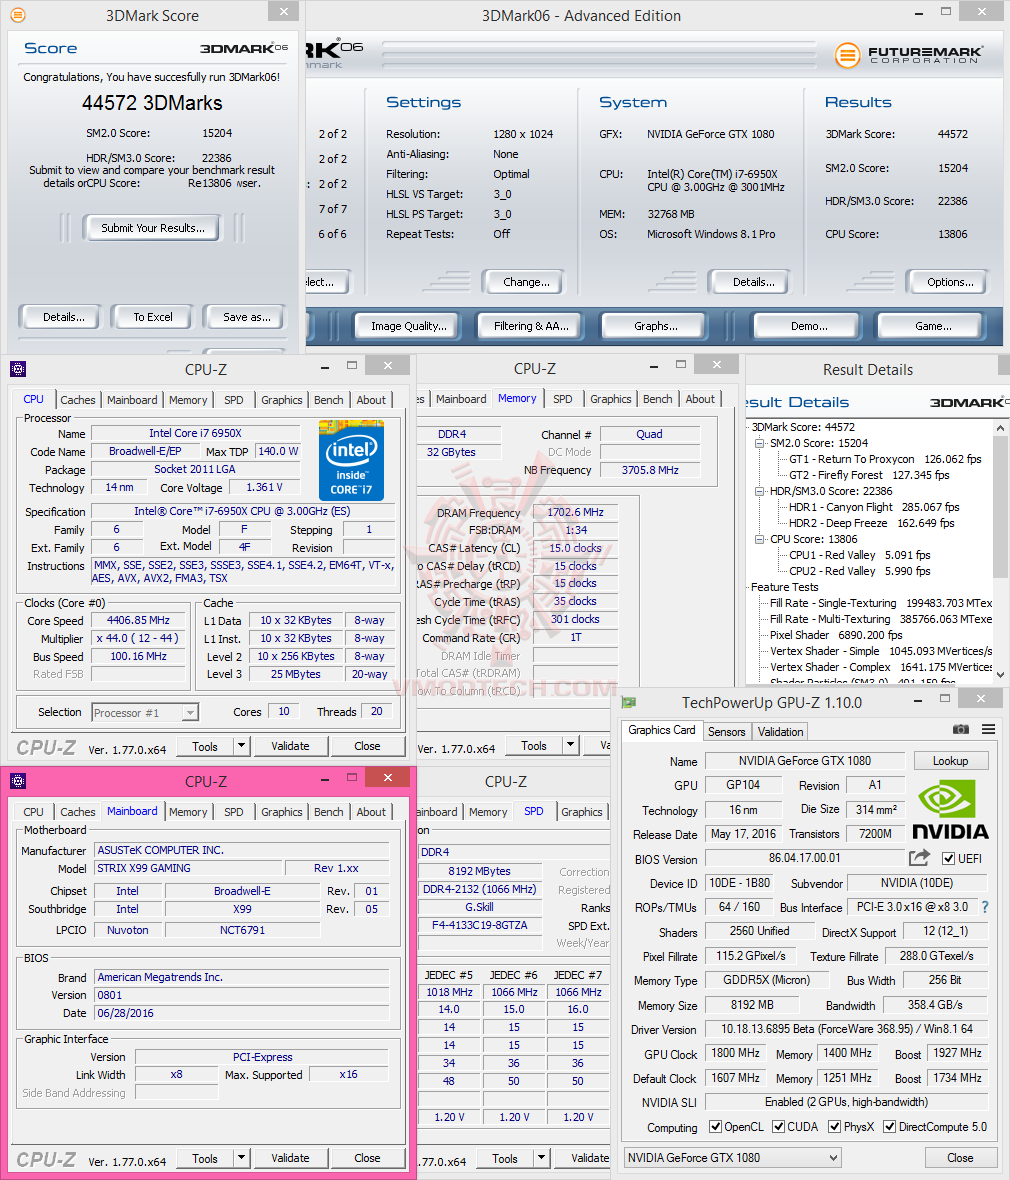
Task: Open Tools dropdown arrow in CPU-Z Memory window
Action: point(570,746)
